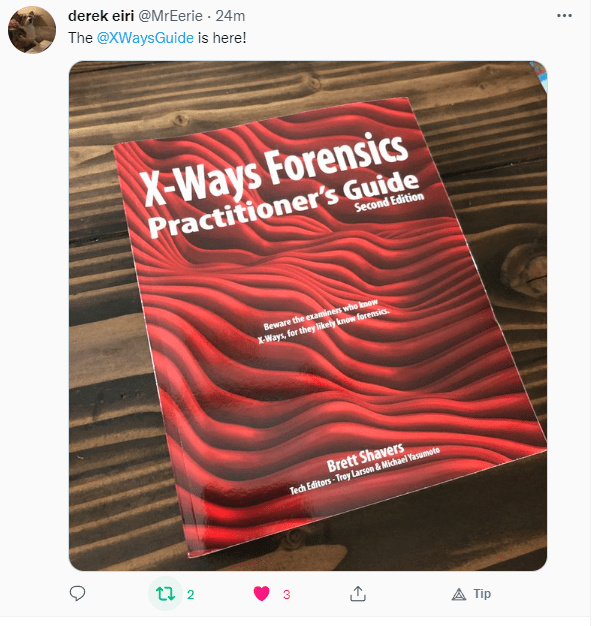Click the share upload icon
This screenshot has width=604, height=626.
point(358,594)
